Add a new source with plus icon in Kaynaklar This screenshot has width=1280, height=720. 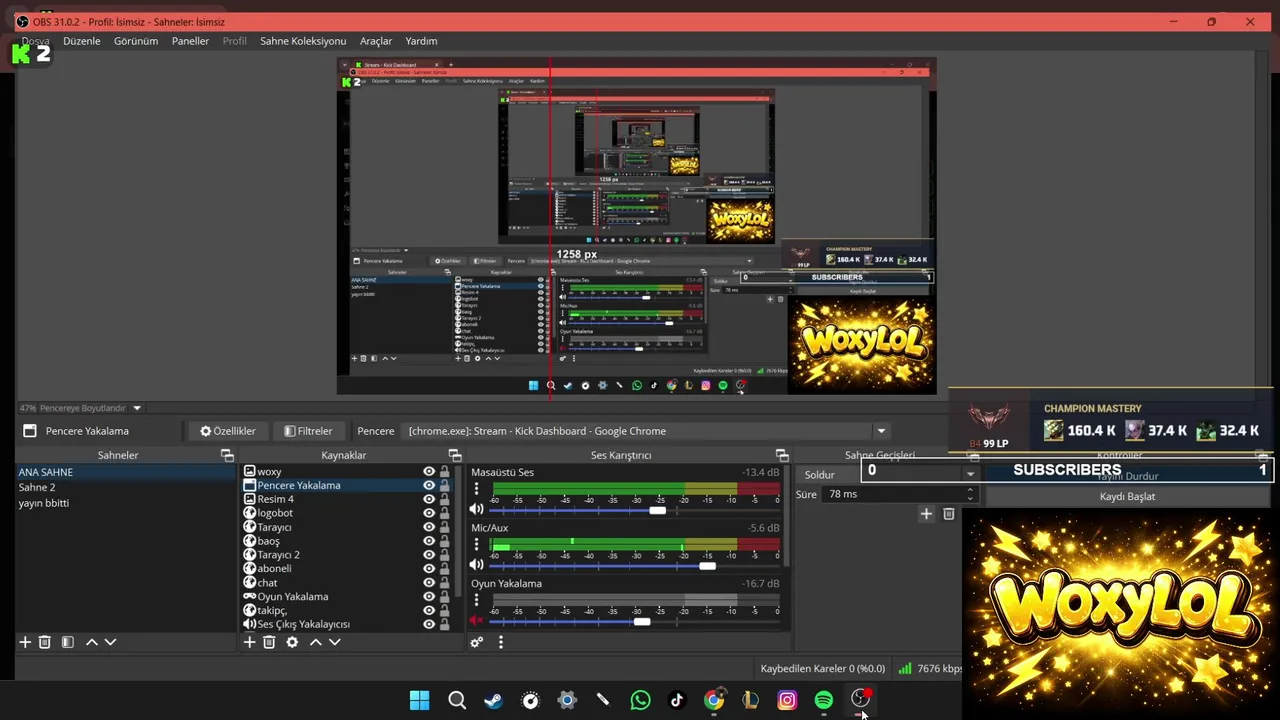(250, 642)
